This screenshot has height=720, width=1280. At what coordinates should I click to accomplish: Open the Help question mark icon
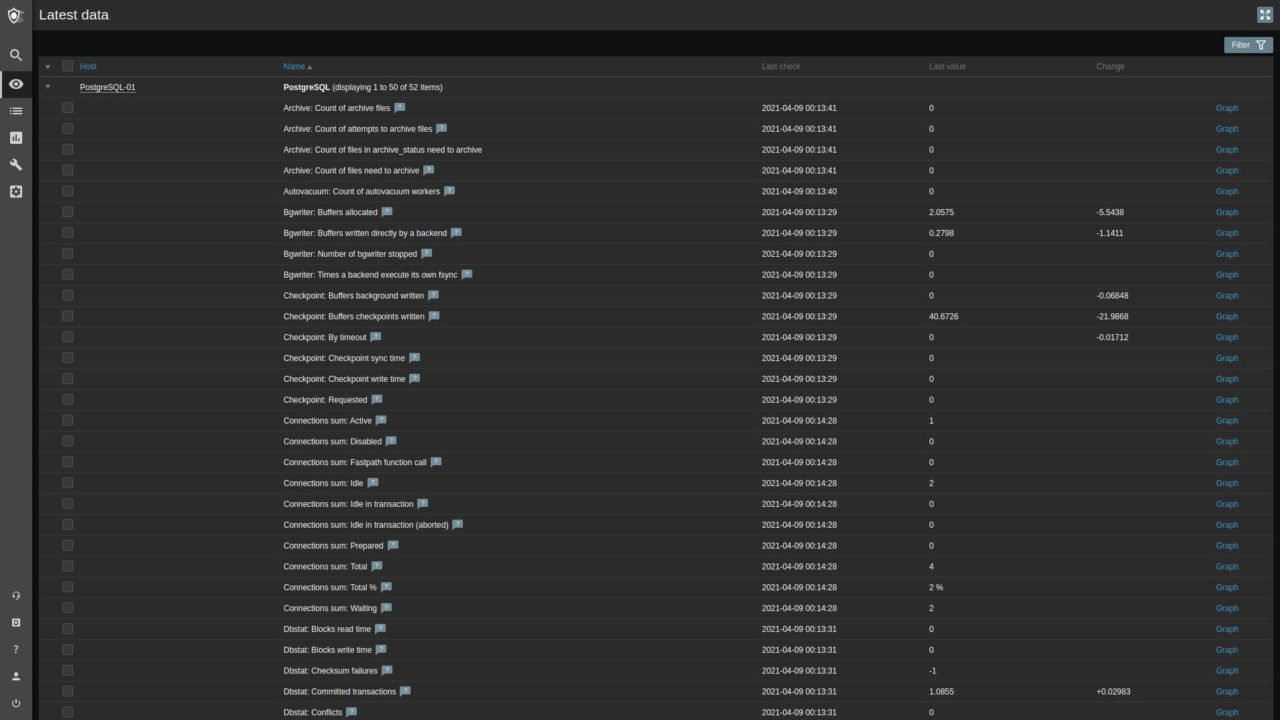tap(15, 649)
